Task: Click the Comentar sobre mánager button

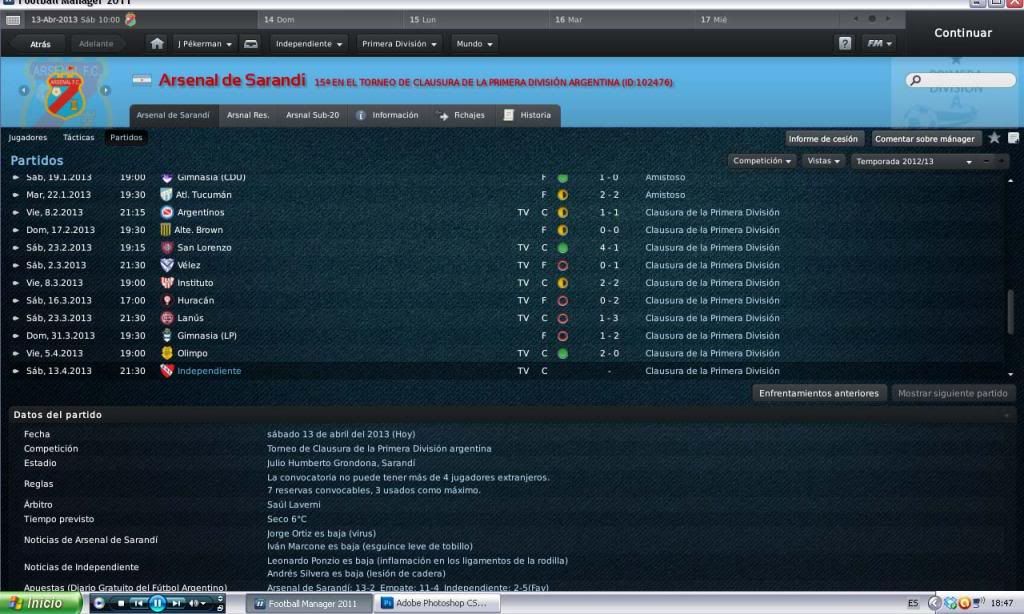Action: pos(925,138)
